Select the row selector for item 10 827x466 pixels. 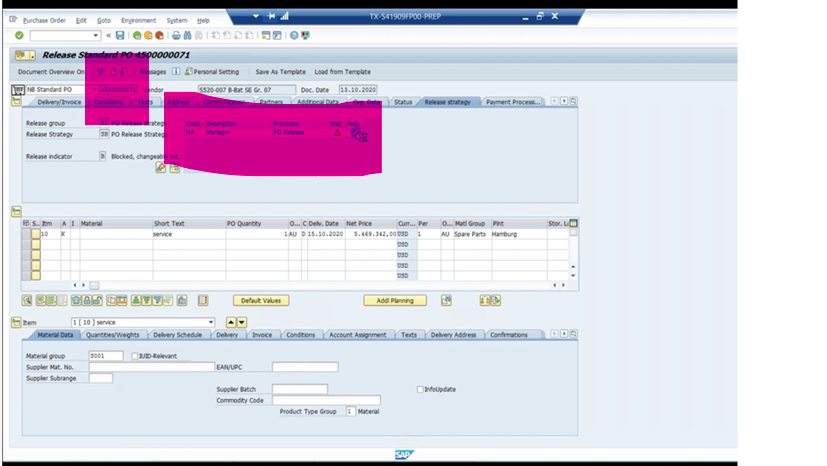pyautogui.click(x=26, y=234)
